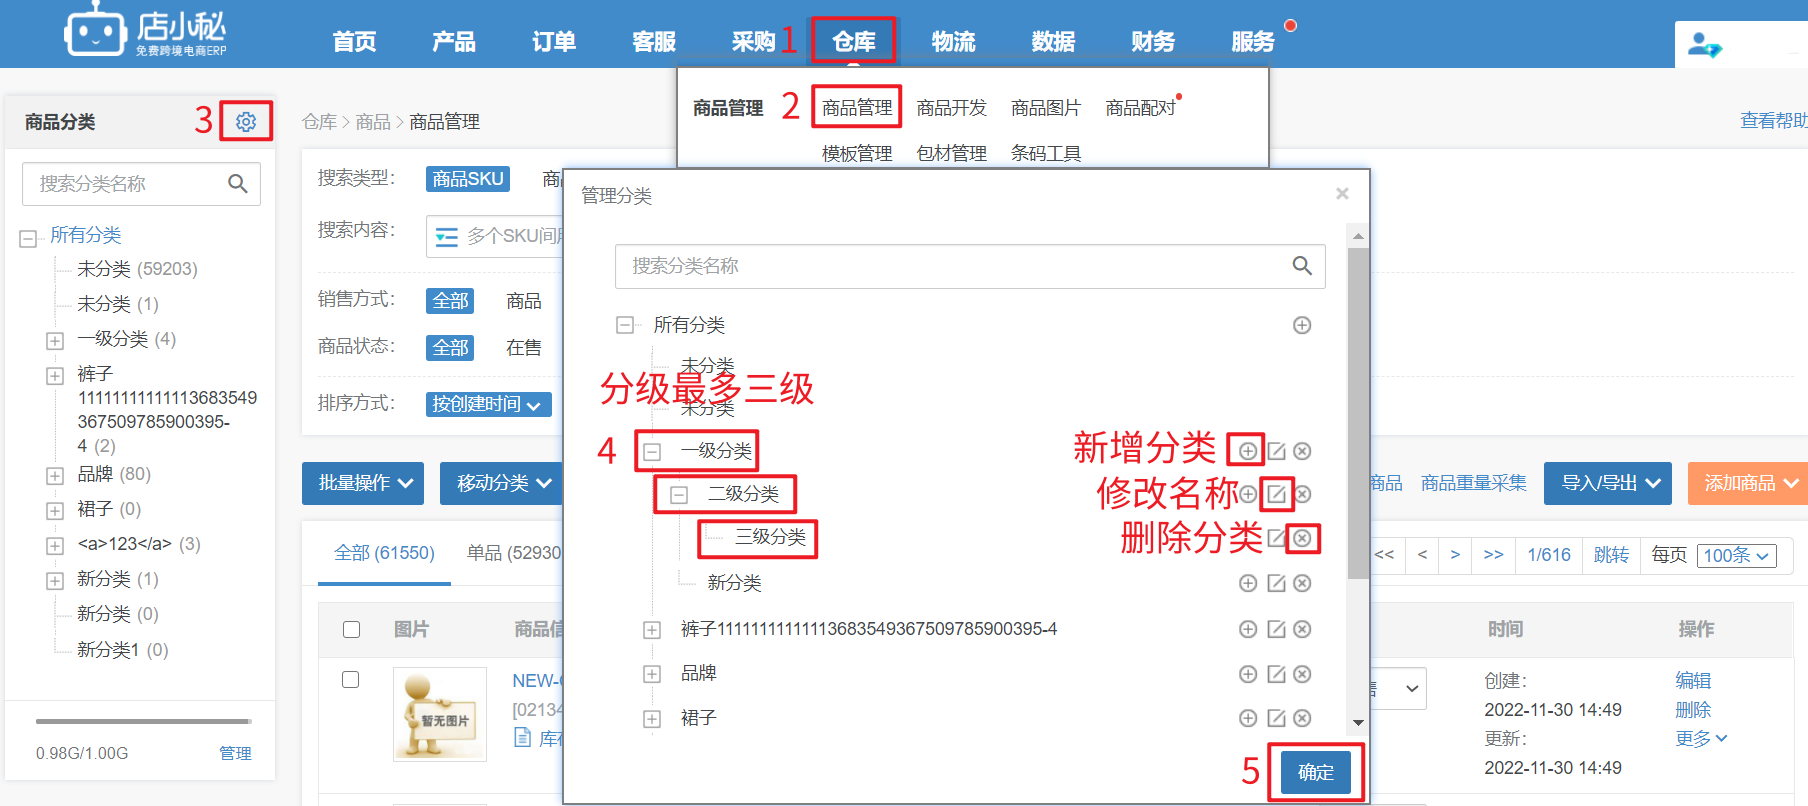Collapse 一级分类 in the dialog tree
This screenshot has width=1808, height=806.
(x=652, y=452)
